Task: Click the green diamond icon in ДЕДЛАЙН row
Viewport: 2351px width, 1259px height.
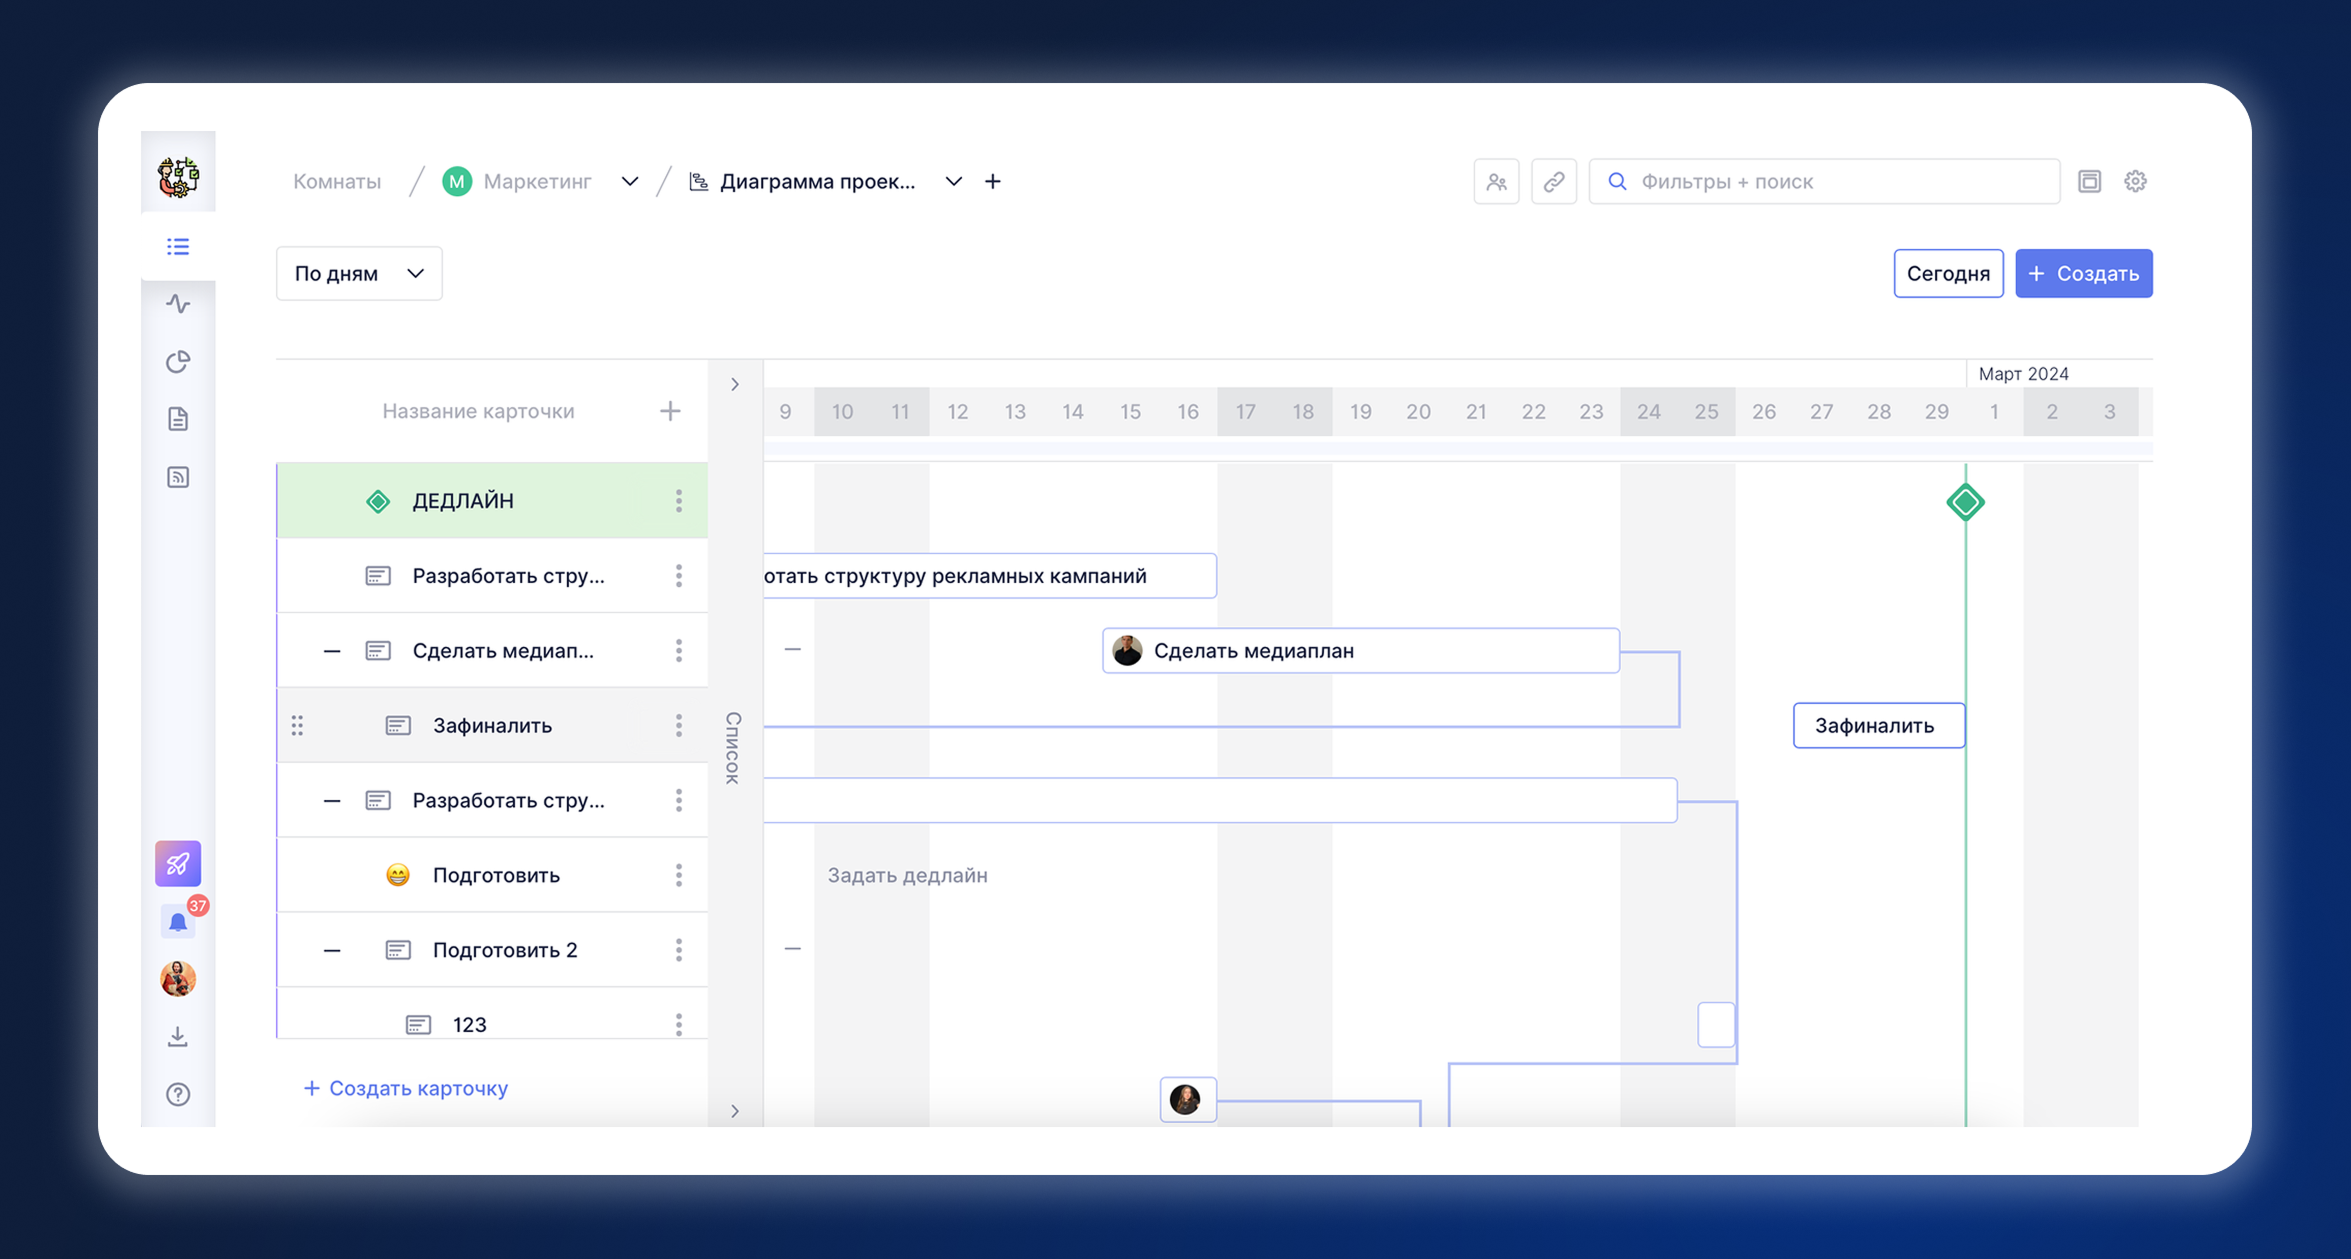Action: [378, 501]
